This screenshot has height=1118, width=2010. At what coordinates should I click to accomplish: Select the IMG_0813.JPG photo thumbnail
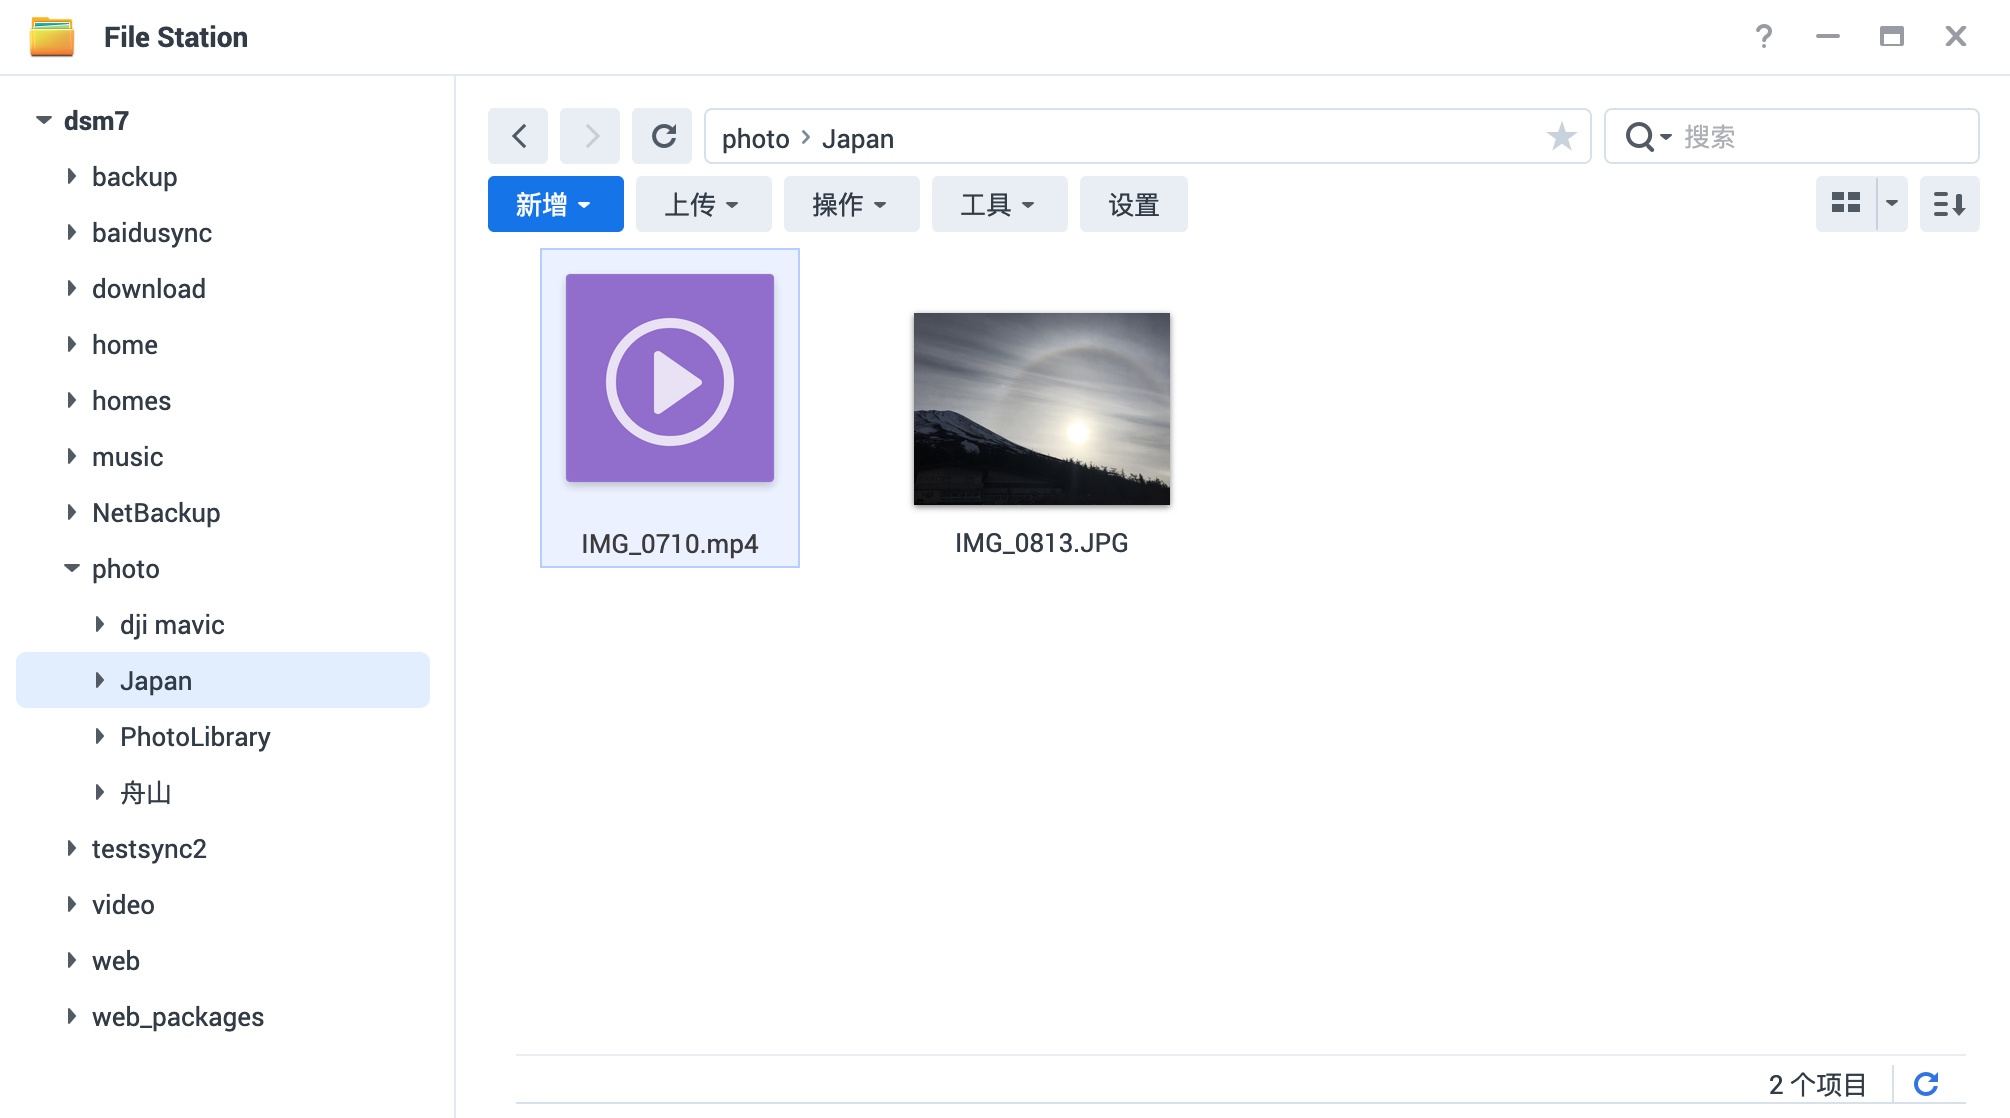(1042, 409)
